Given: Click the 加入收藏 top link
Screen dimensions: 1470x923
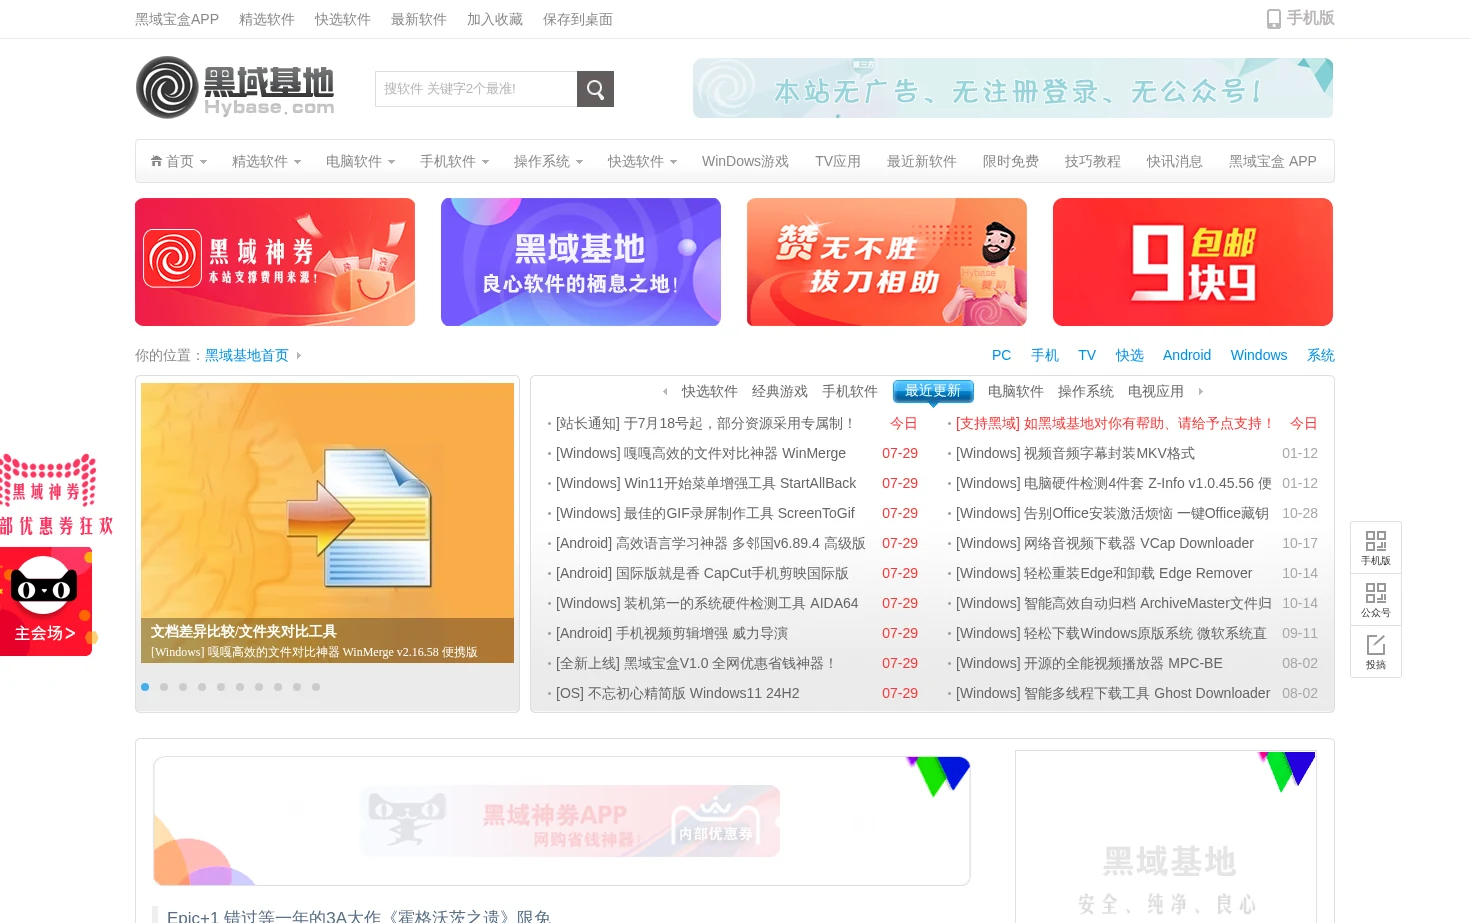Looking at the screenshot, I should 495,19.
